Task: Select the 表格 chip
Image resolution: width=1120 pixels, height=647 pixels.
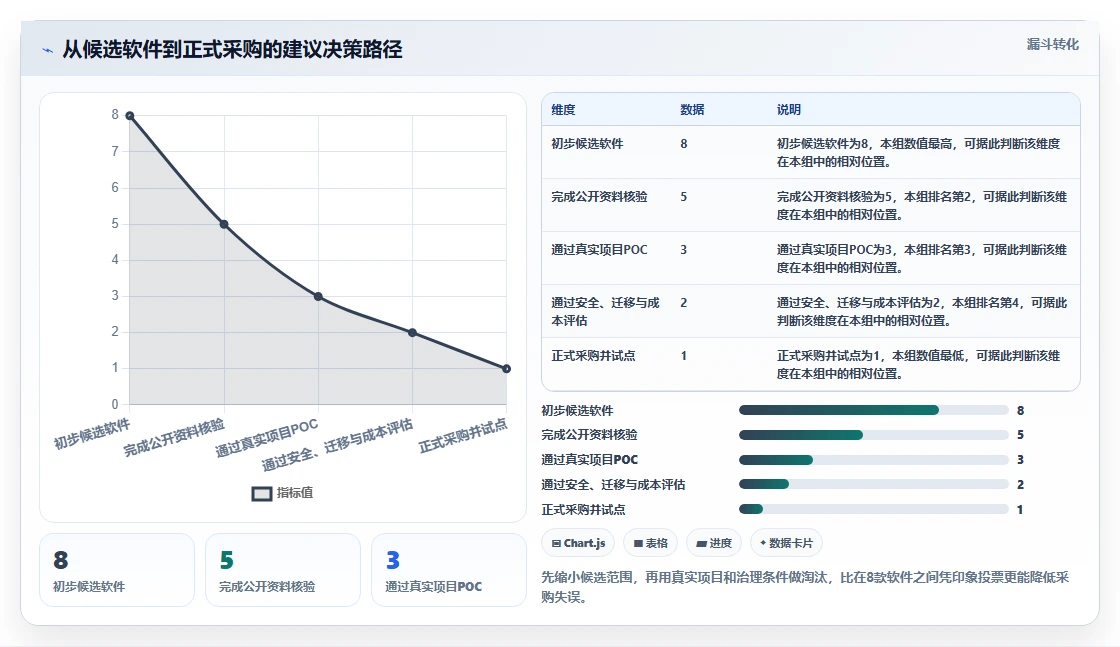Action: point(651,543)
